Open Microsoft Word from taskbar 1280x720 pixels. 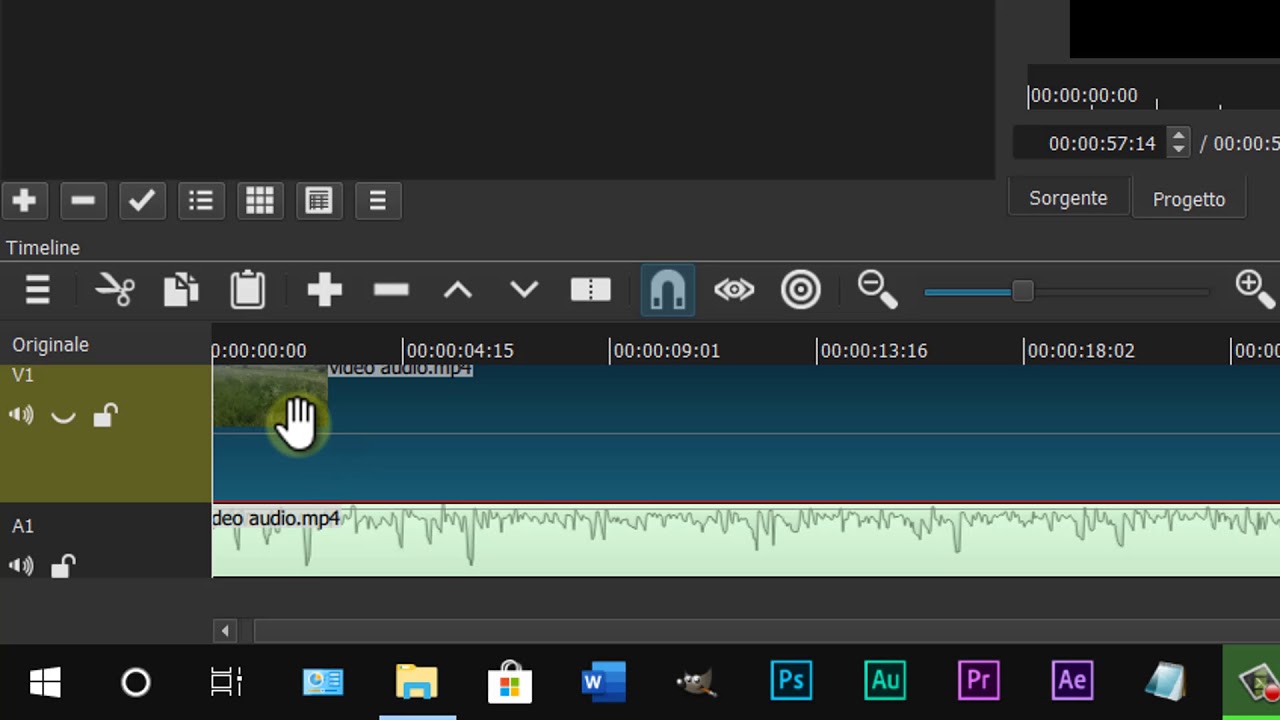pos(603,682)
